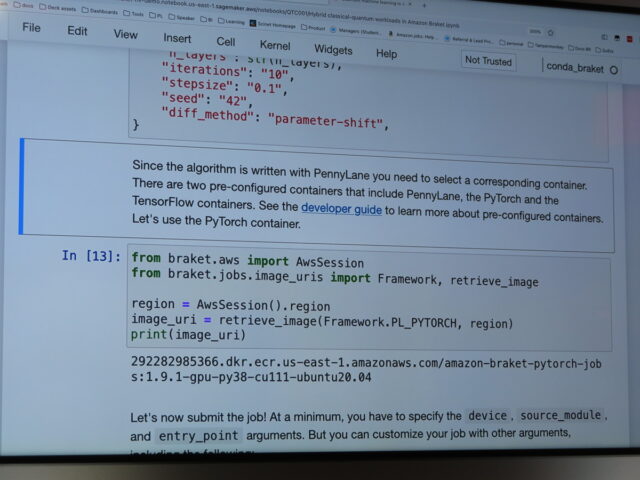Click the 'print(image_uri)' code line
The height and width of the screenshot is (480, 640).
[188, 334]
